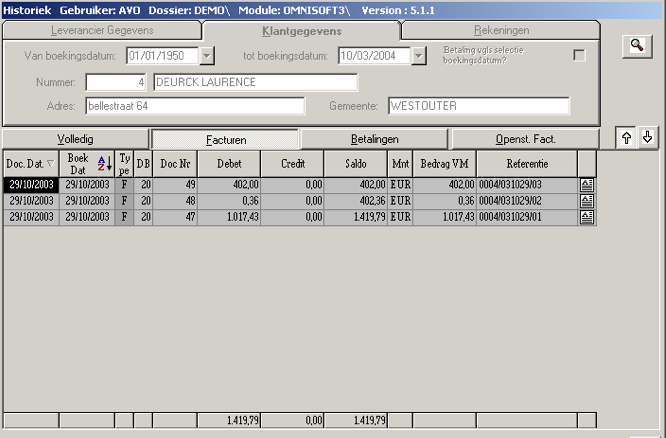The image size is (666, 438).
Task: Click Saldo cell 402,36
Action: (x=356, y=201)
